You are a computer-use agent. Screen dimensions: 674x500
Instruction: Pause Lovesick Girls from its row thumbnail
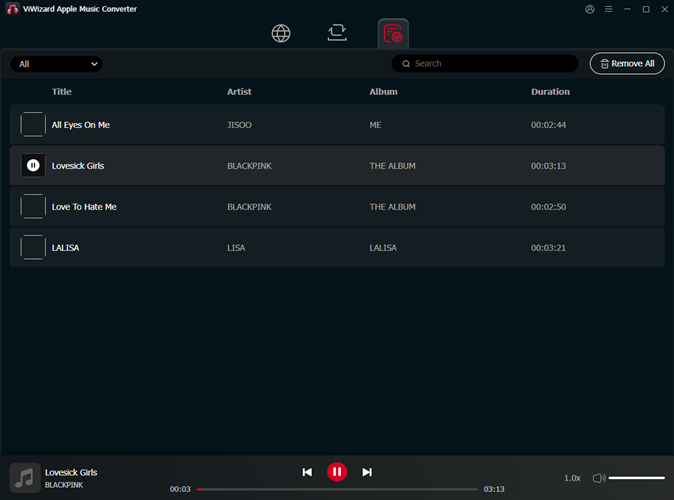(33, 166)
